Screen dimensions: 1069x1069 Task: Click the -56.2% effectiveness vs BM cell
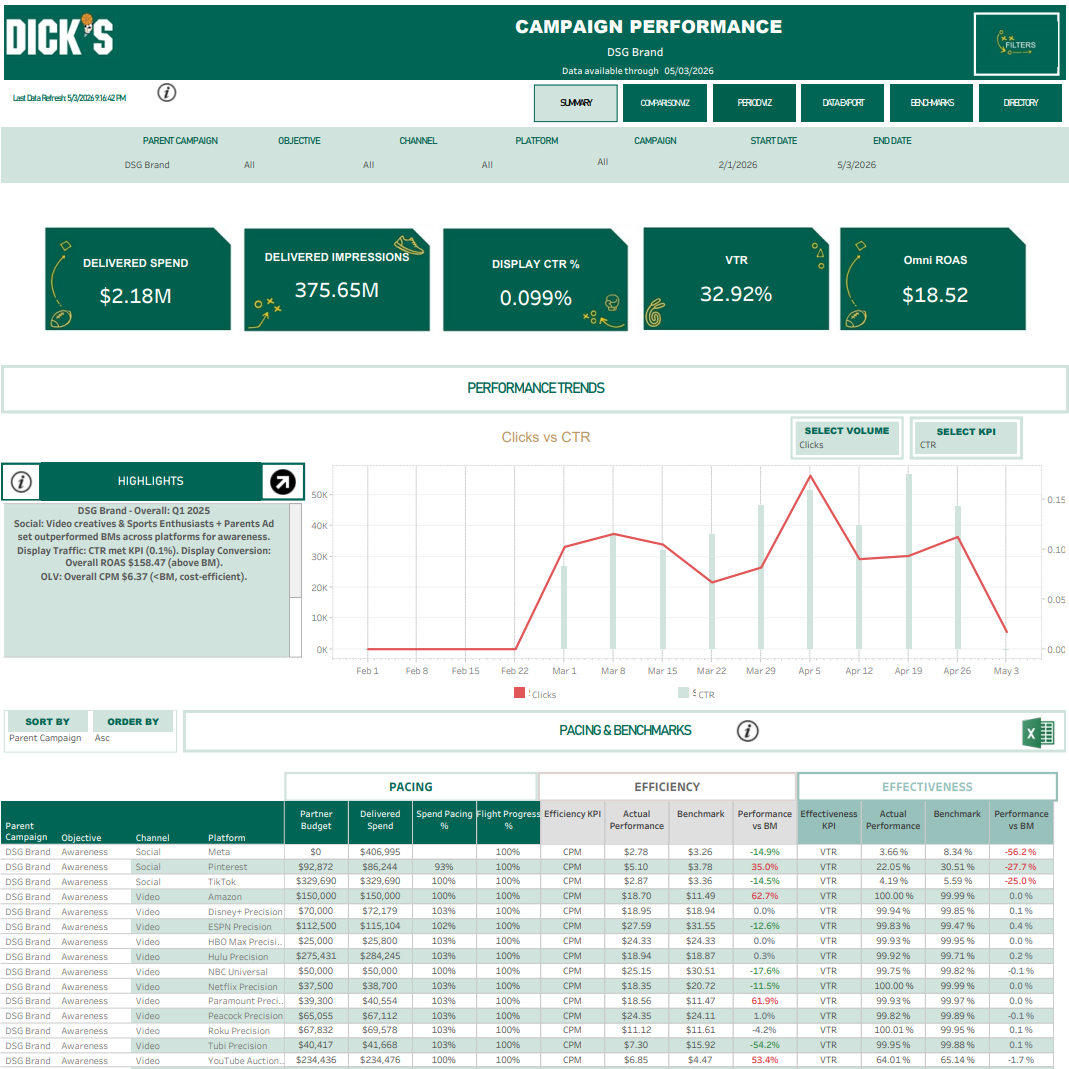[x=1021, y=852]
